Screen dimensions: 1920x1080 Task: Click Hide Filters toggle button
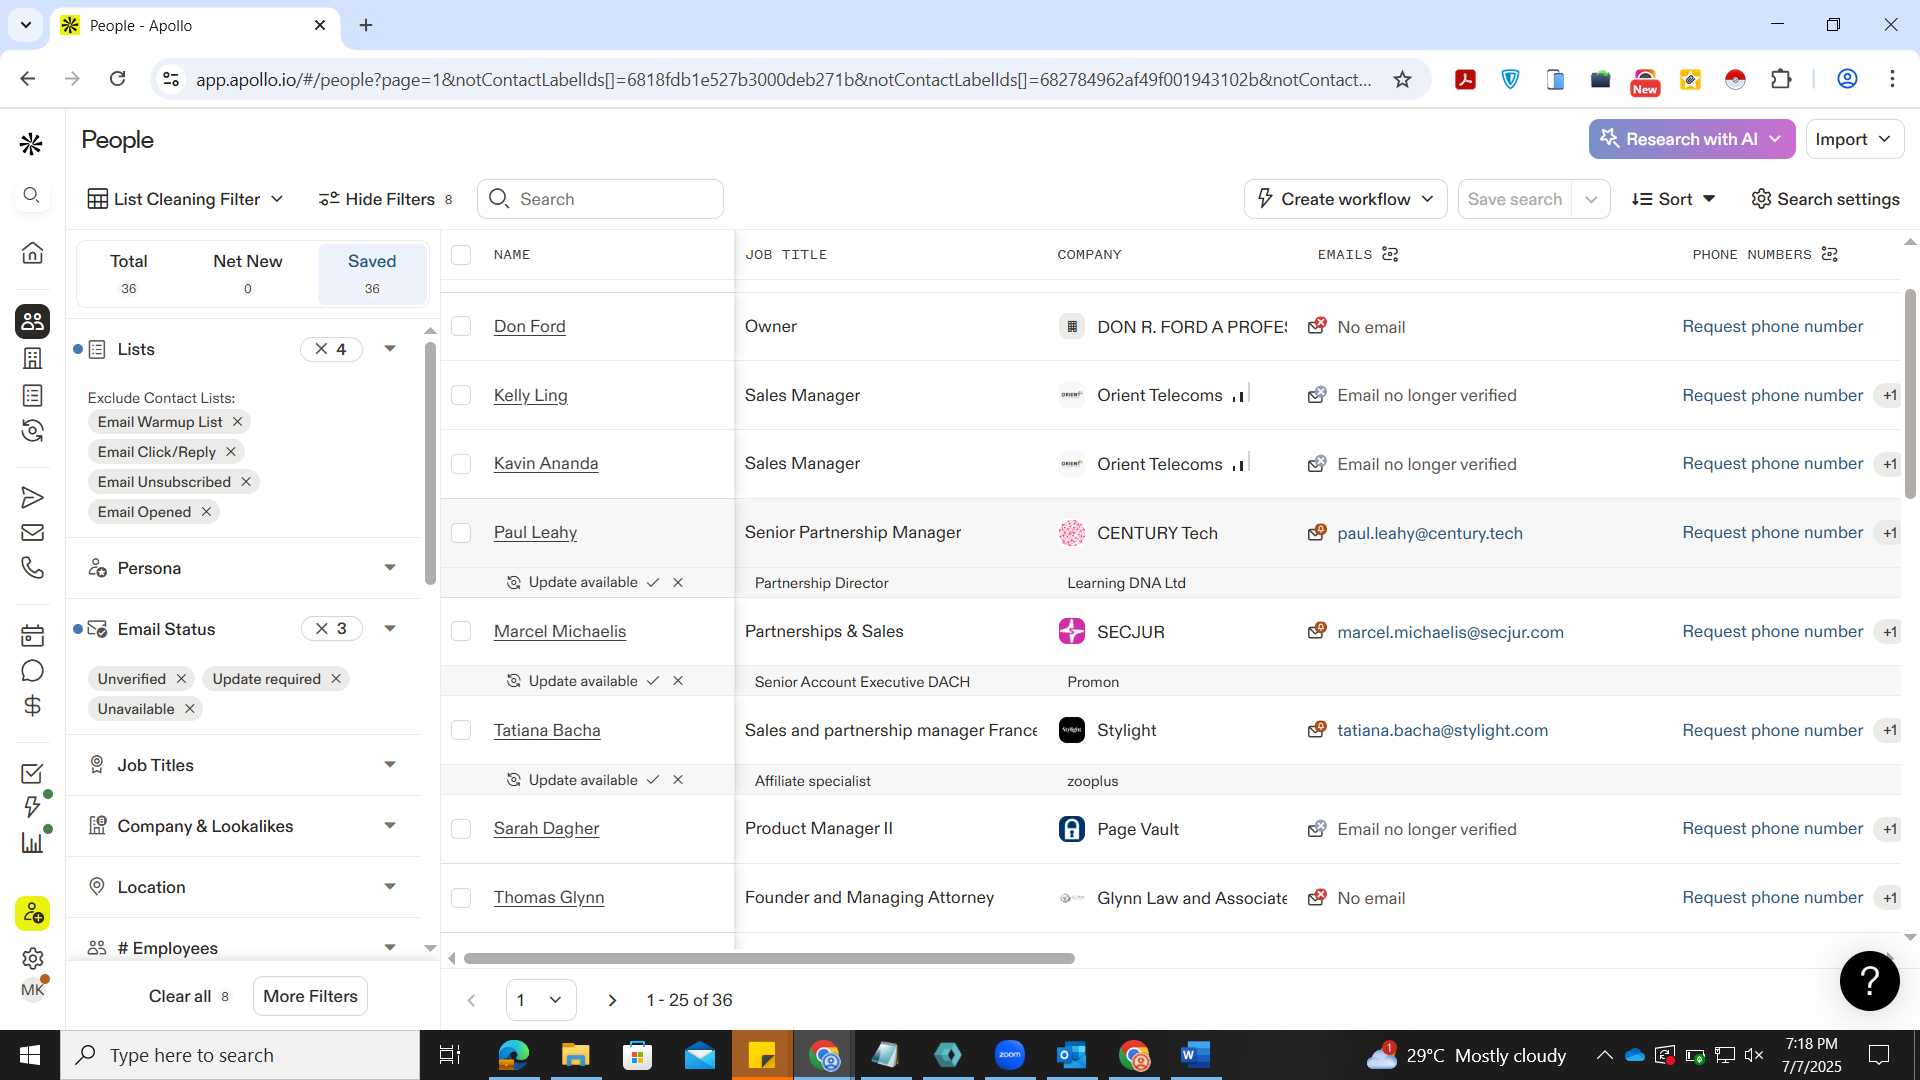[385, 199]
